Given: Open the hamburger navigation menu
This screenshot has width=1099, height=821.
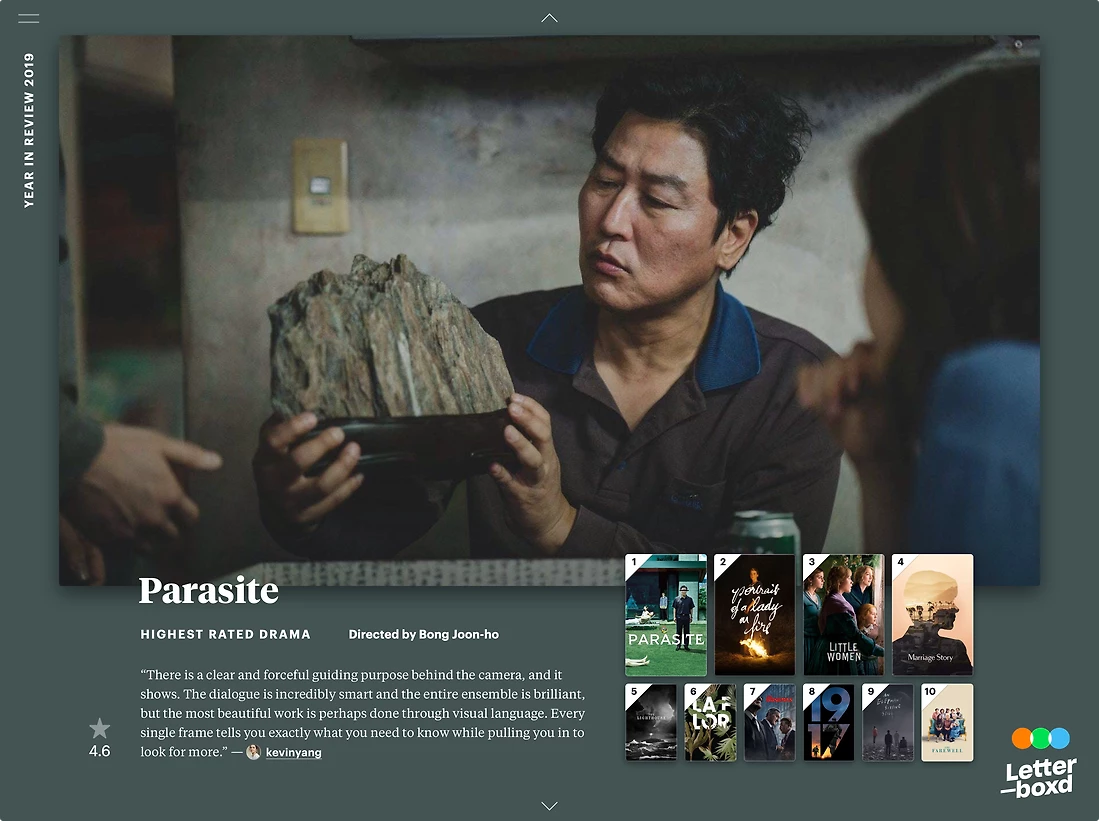Looking at the screenshot, I should [28, 17].
